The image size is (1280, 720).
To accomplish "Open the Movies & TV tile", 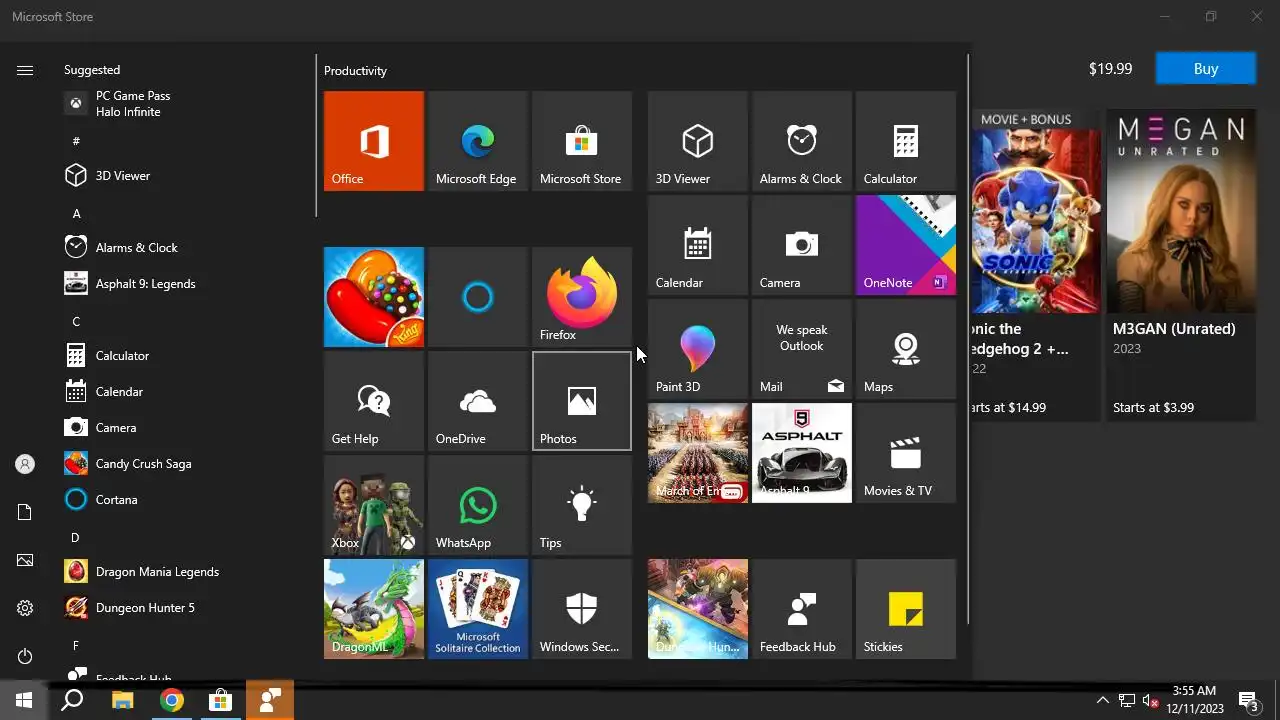I will pos(906,453).
